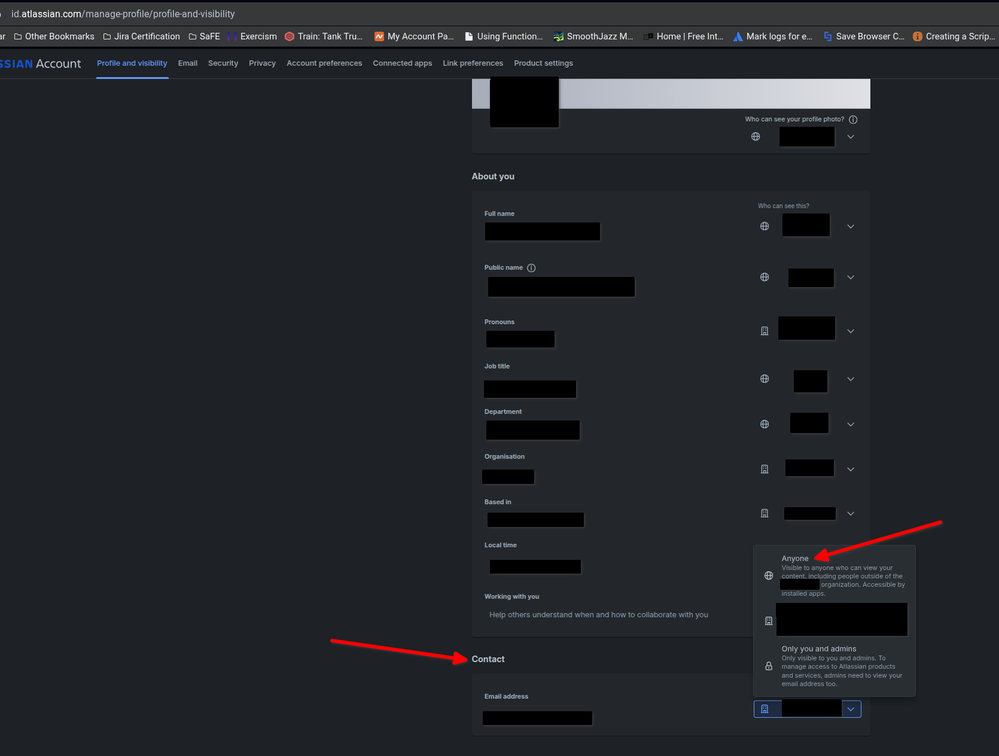Open the Other Bookmarks folder
999x756 pixels.
tap(54, 36)
